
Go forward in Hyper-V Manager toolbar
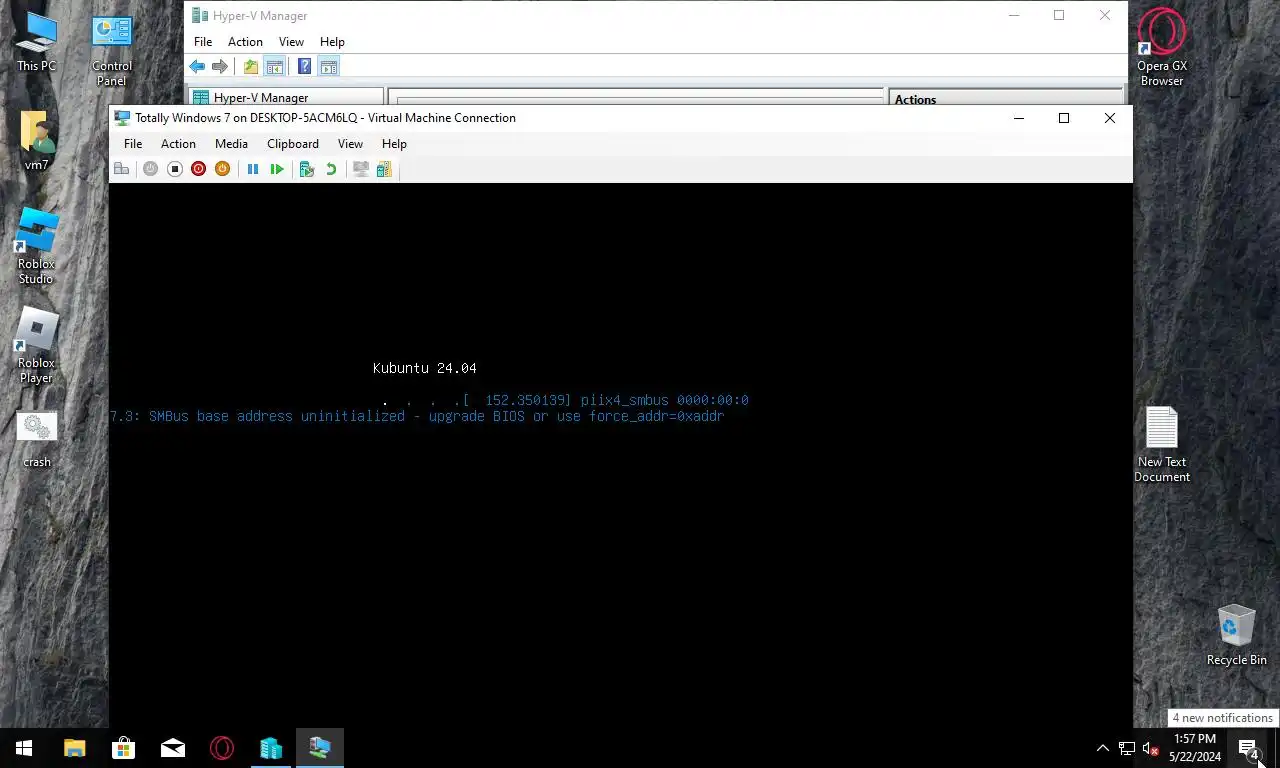pos(220,67)
